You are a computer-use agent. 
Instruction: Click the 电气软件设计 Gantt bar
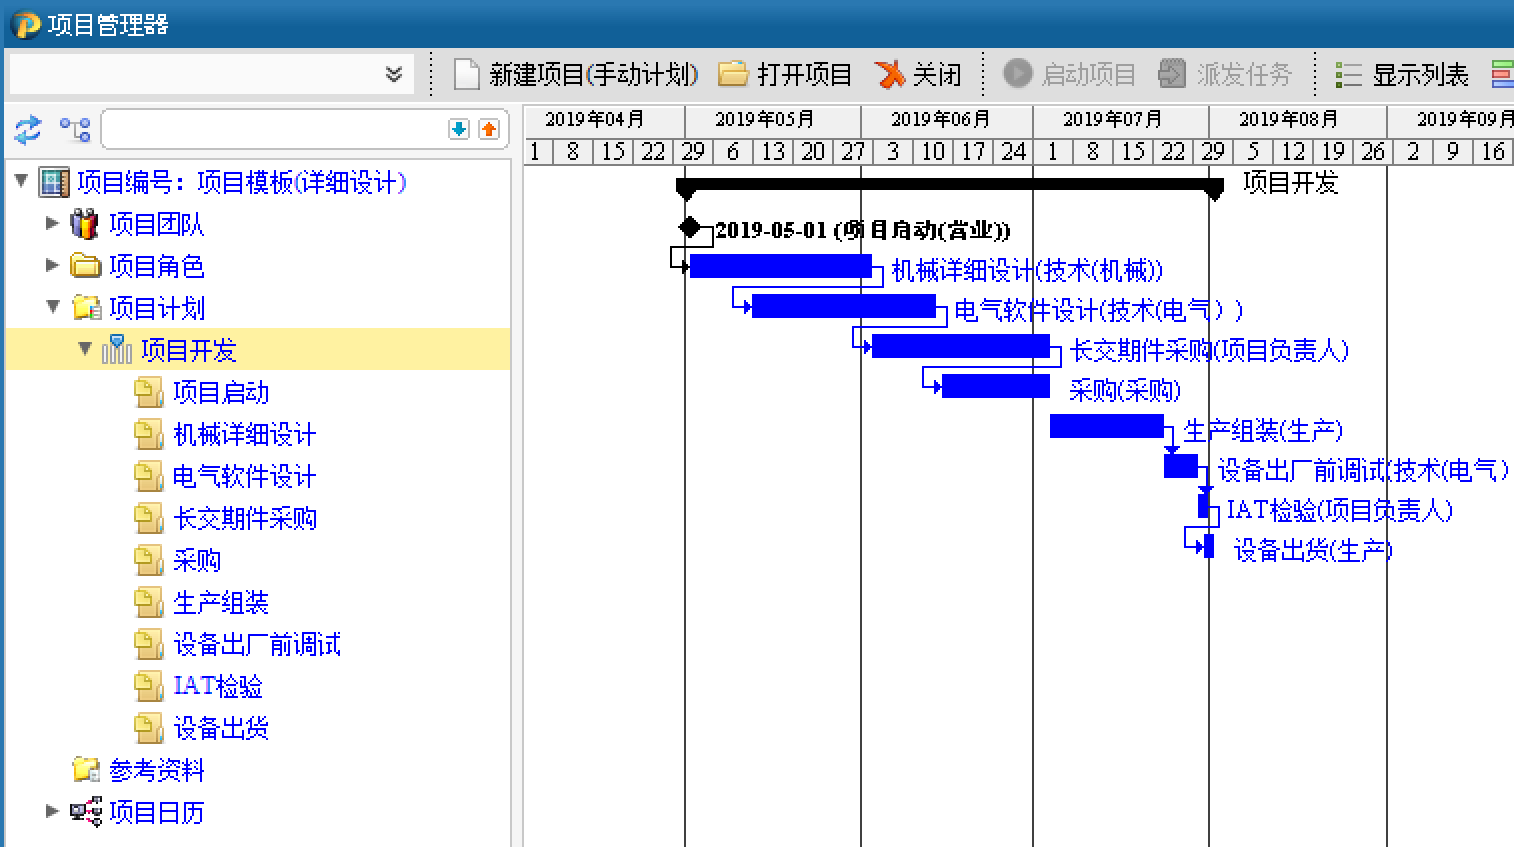point(844,306)
